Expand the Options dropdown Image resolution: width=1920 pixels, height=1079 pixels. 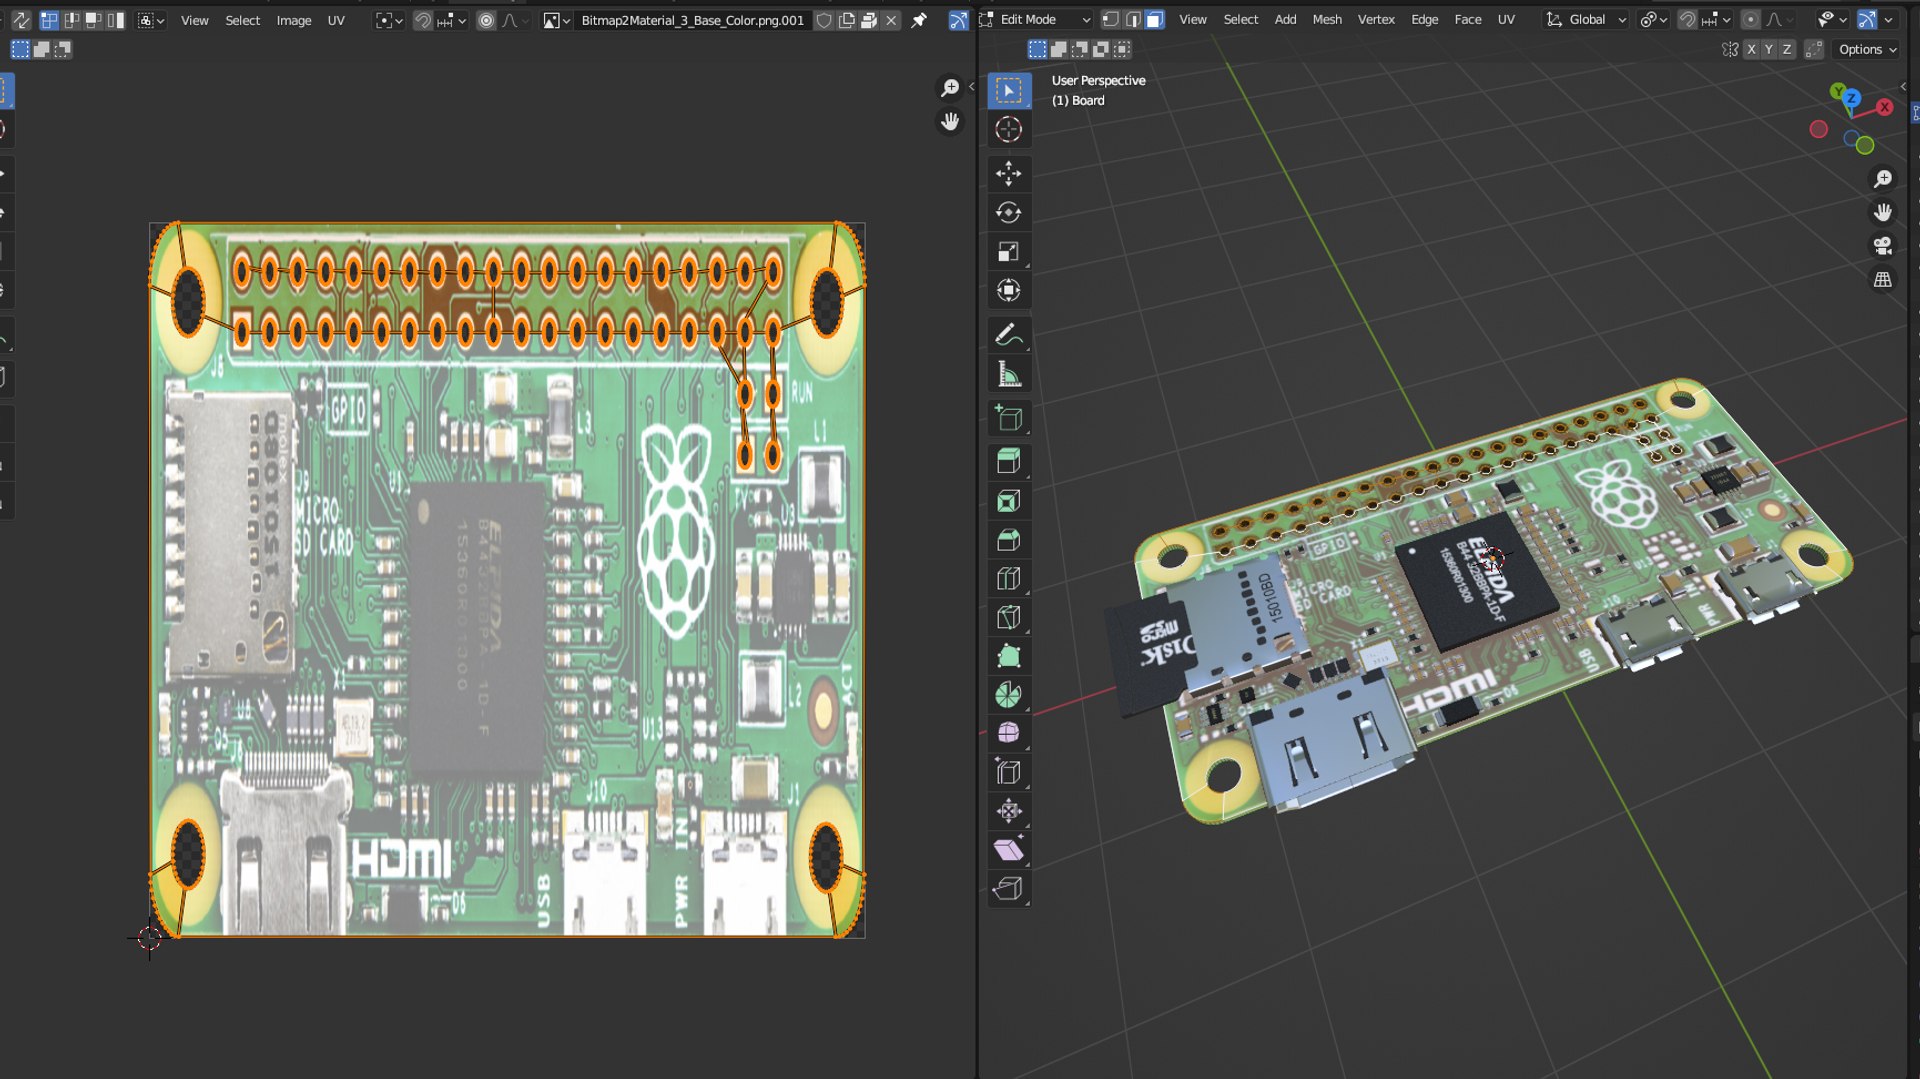1867,49
